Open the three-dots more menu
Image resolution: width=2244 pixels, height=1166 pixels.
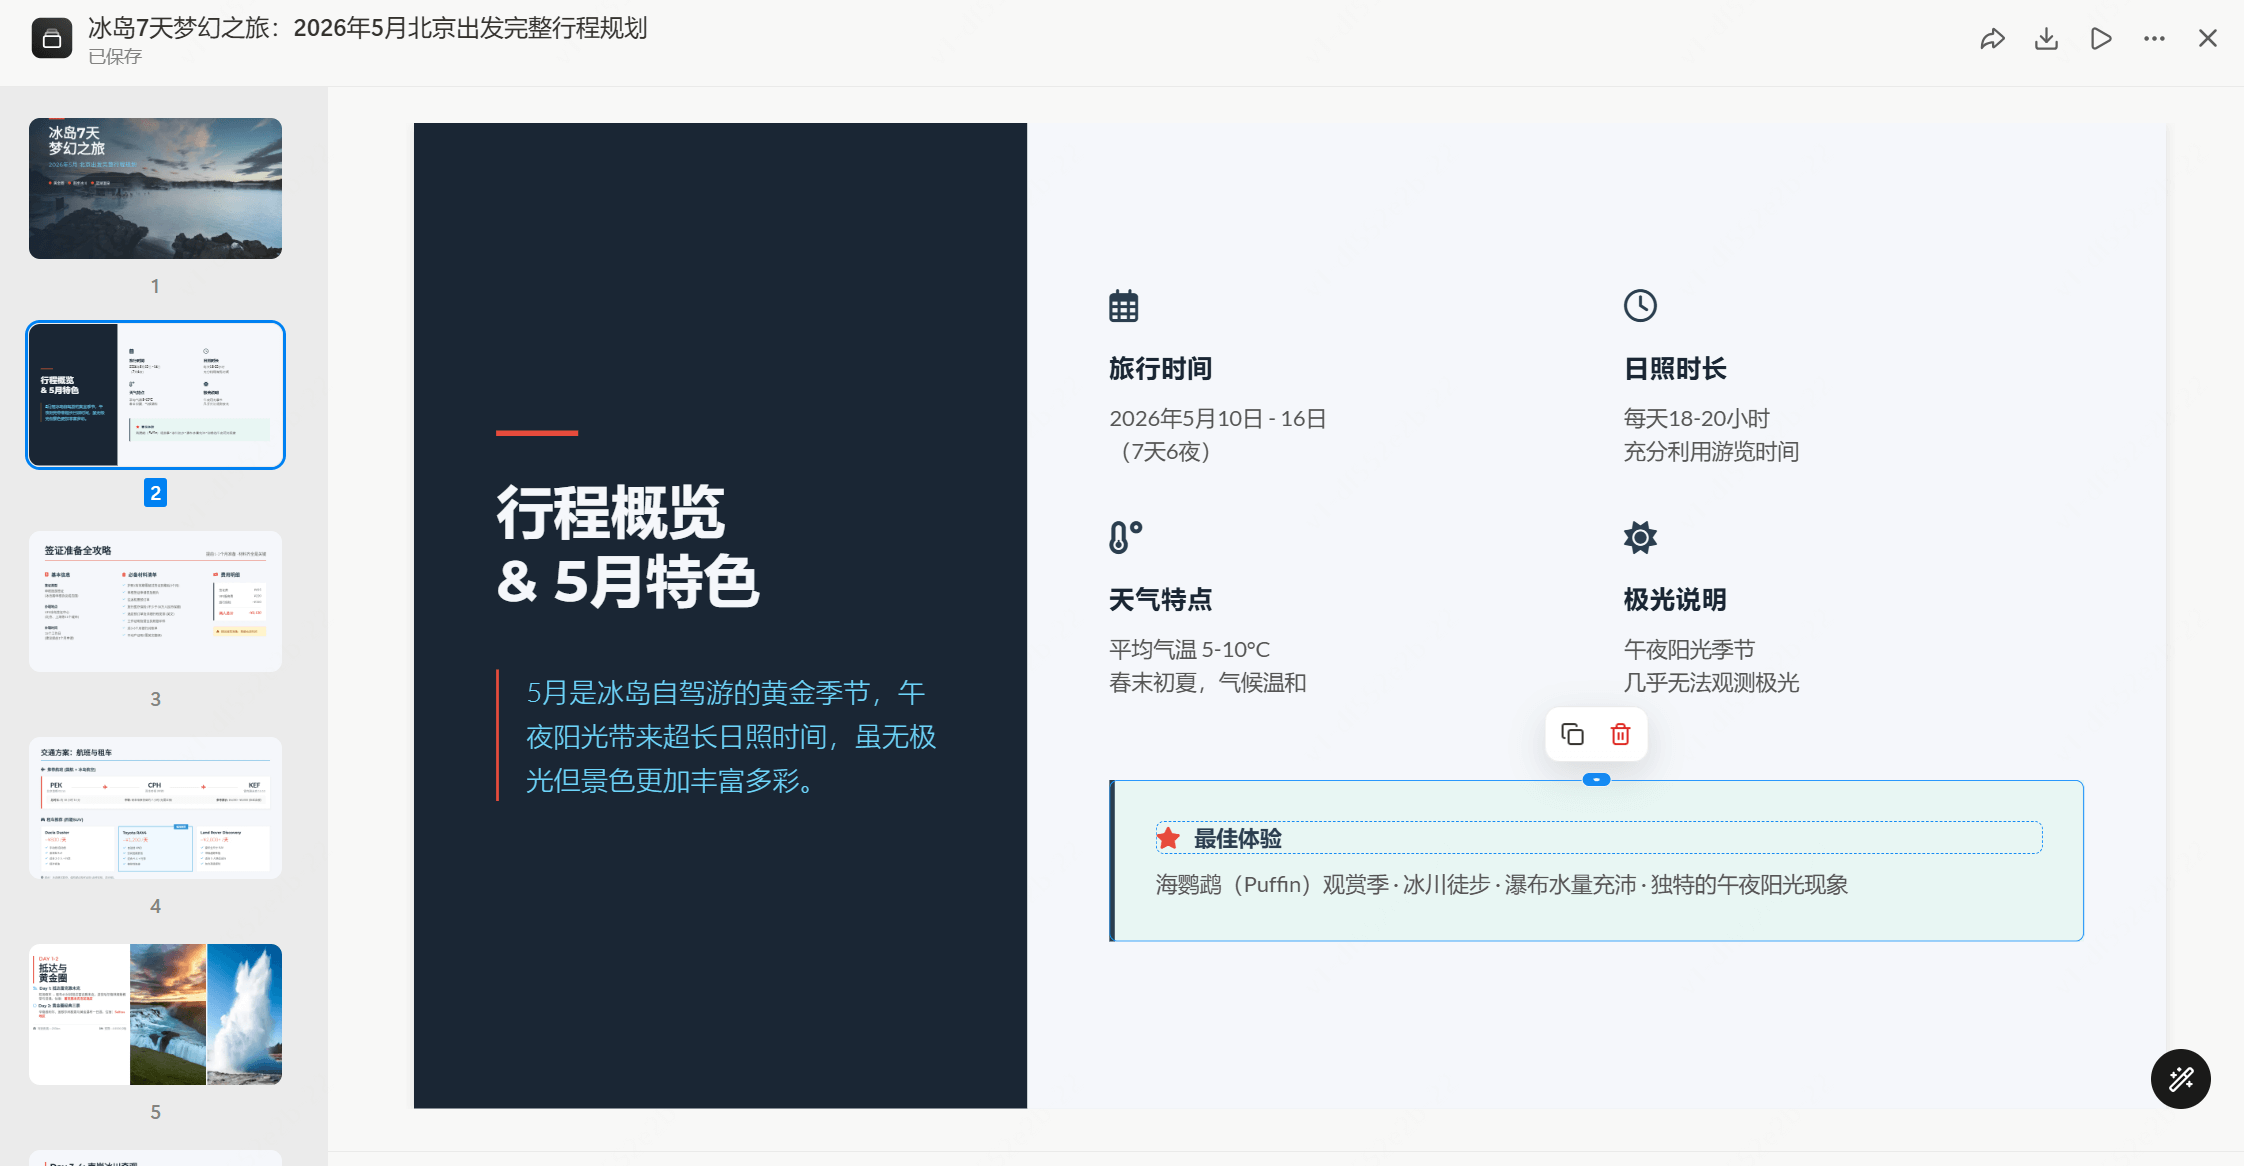click(x=2154, y=39)
